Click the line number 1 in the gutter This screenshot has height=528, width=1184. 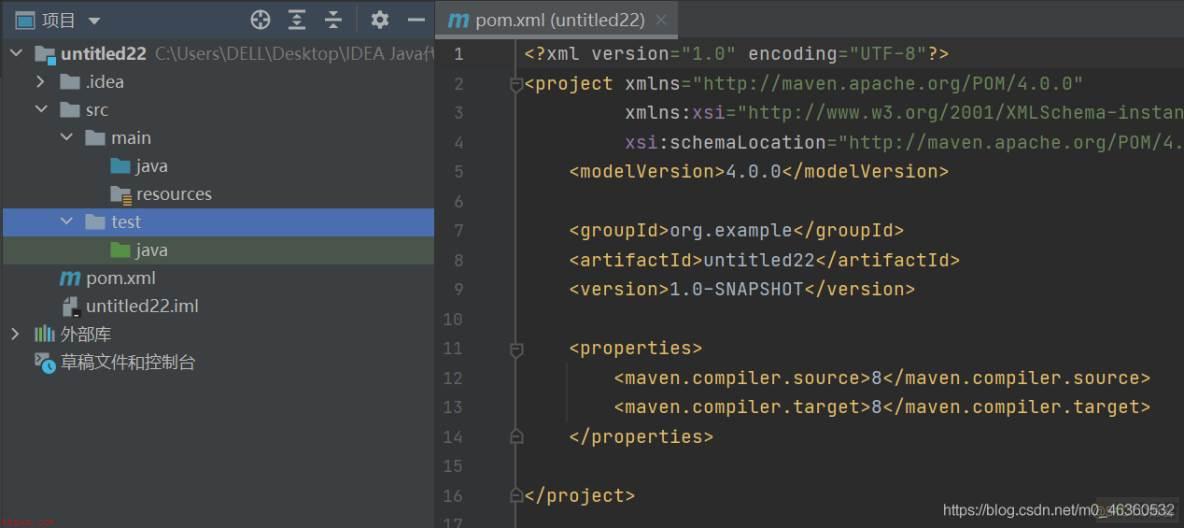(x=458, y=54)
